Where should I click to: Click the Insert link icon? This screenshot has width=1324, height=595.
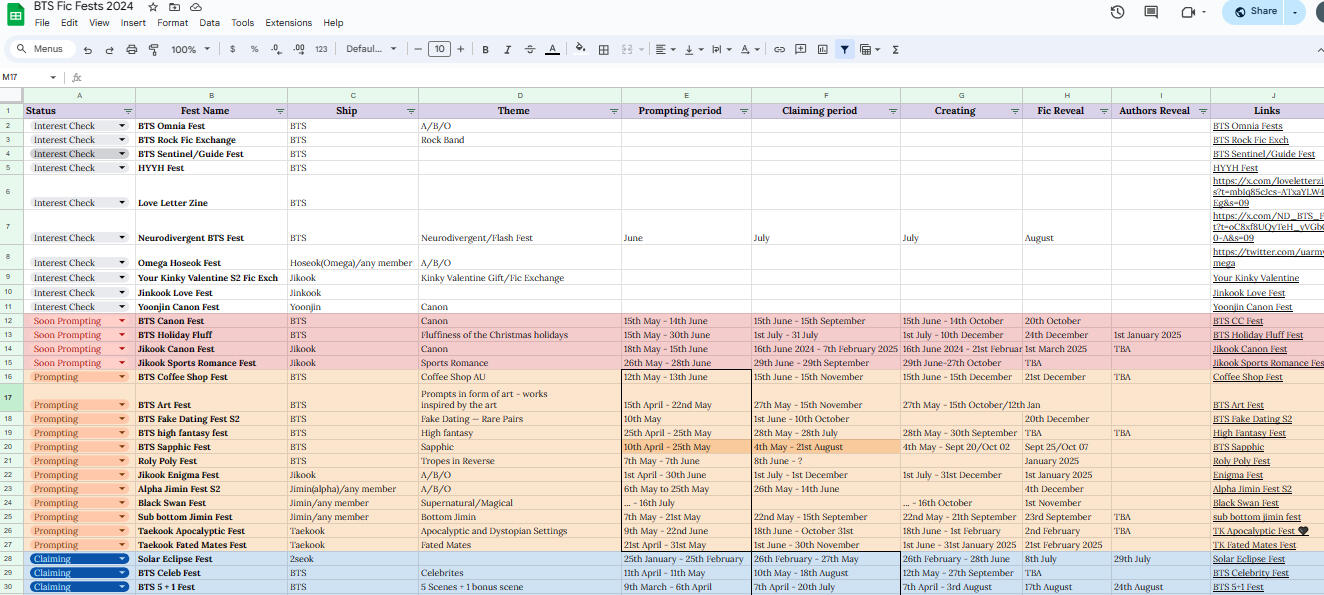tap(779, 49)
